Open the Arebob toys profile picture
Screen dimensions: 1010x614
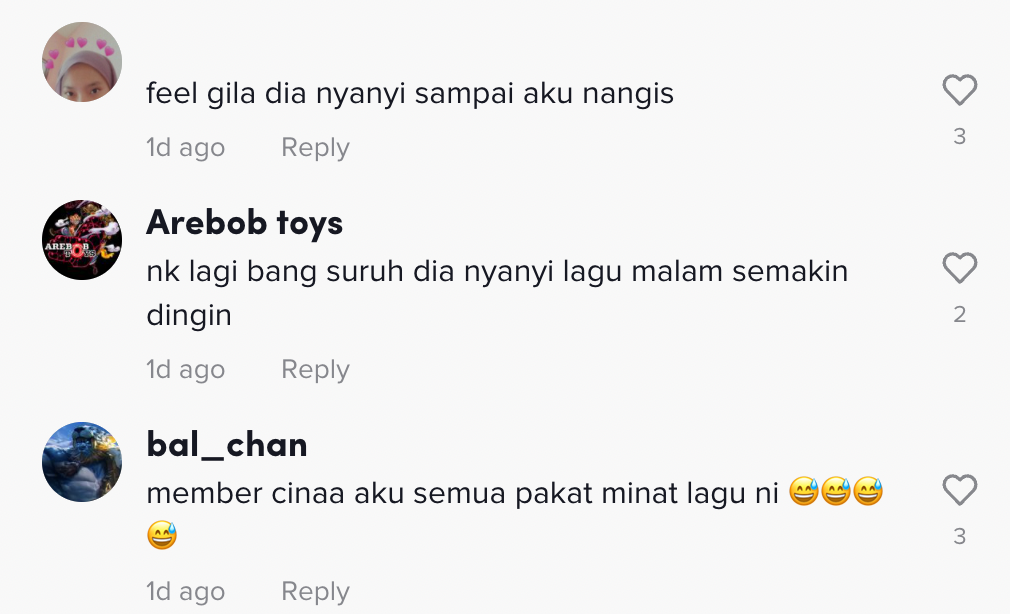coord(82,240)
